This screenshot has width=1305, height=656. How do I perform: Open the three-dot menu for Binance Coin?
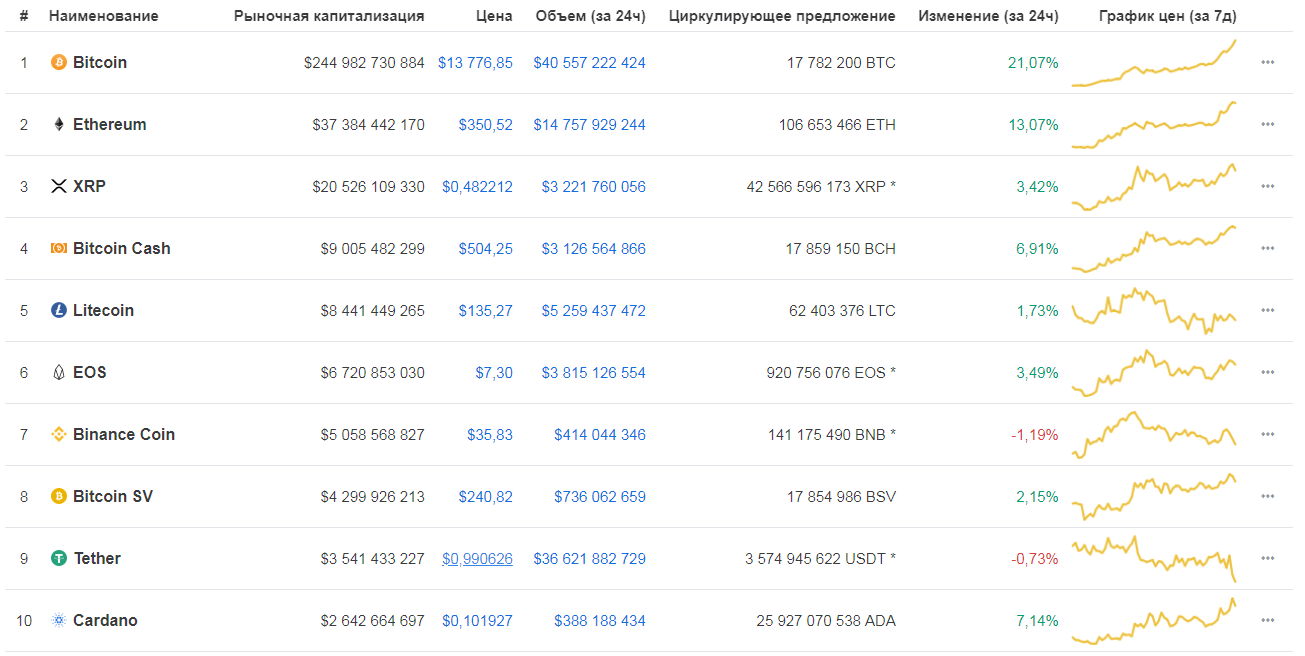click(1268, 434)
